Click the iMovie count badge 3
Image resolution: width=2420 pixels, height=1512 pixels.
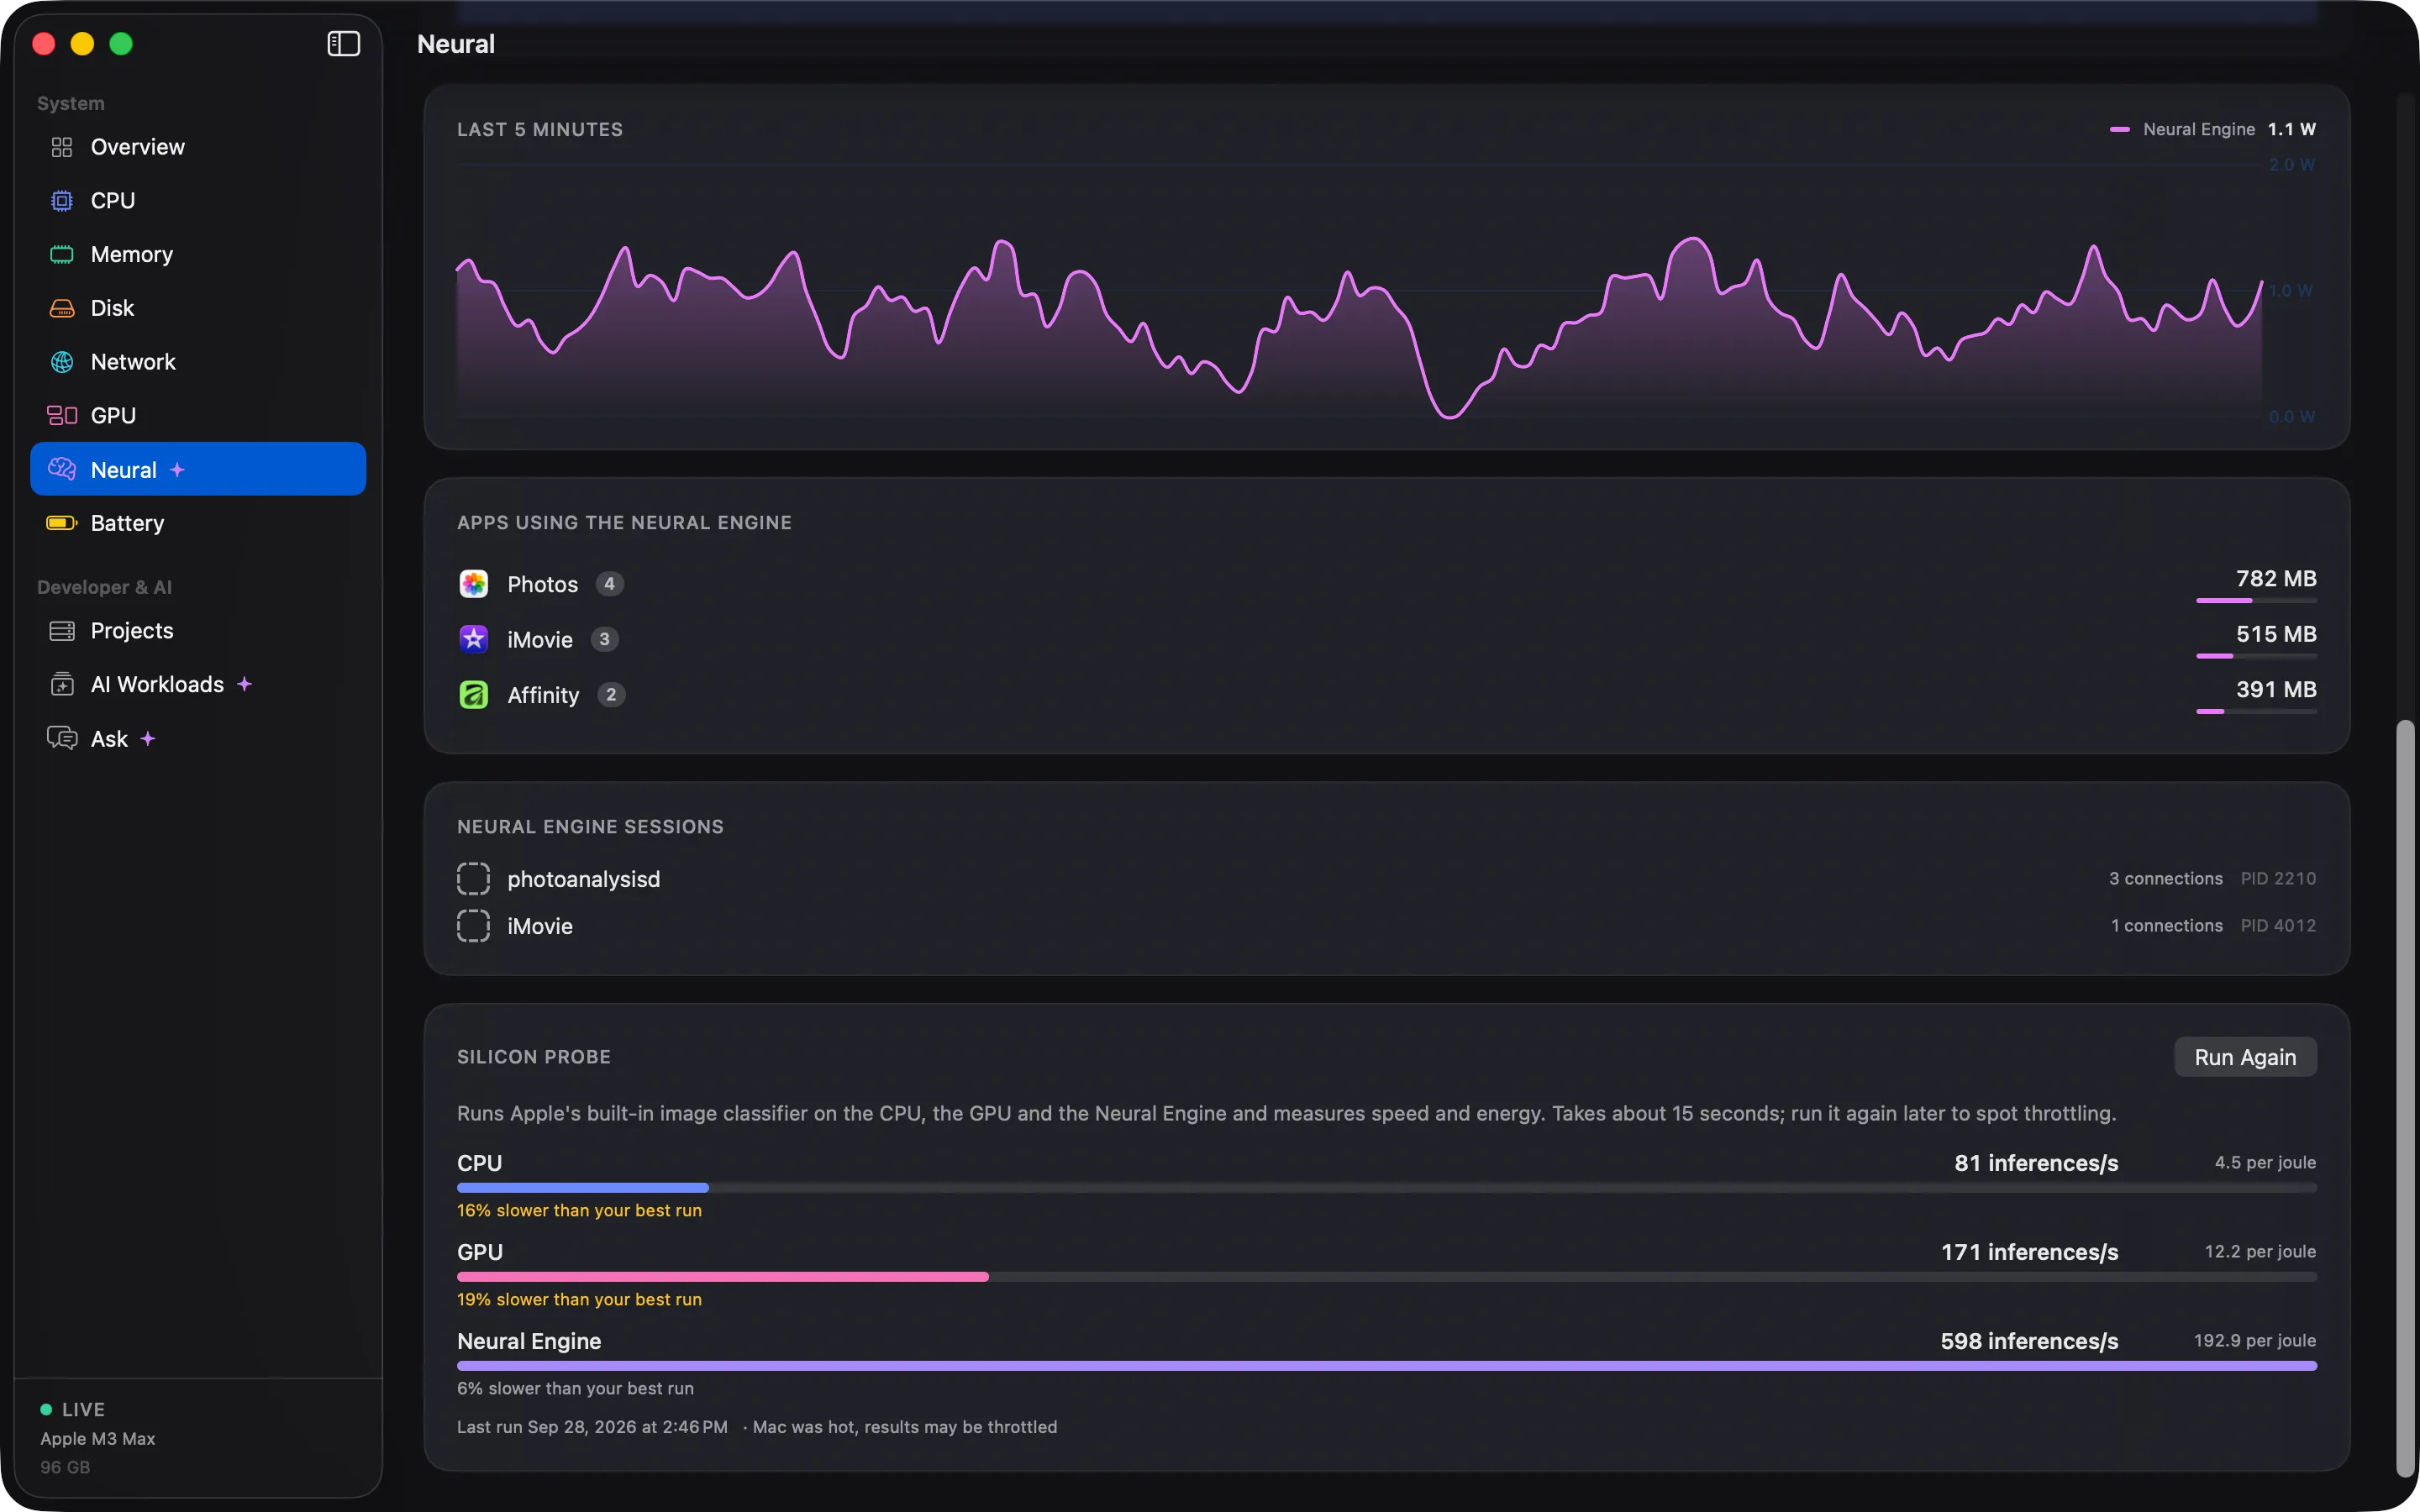604,639
